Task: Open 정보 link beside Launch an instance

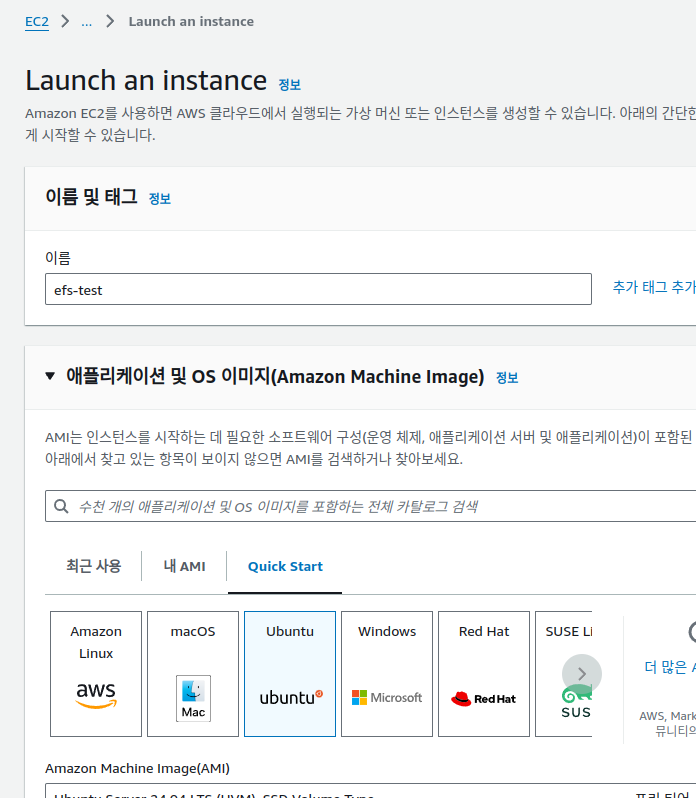Action: tap(289, 85)
